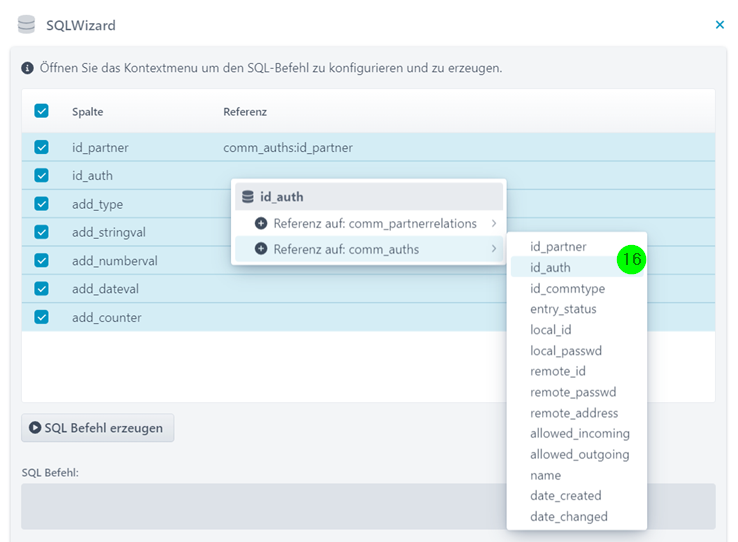
Task: Uncheck the add_counter column checkbox
Action: [41, 317]
